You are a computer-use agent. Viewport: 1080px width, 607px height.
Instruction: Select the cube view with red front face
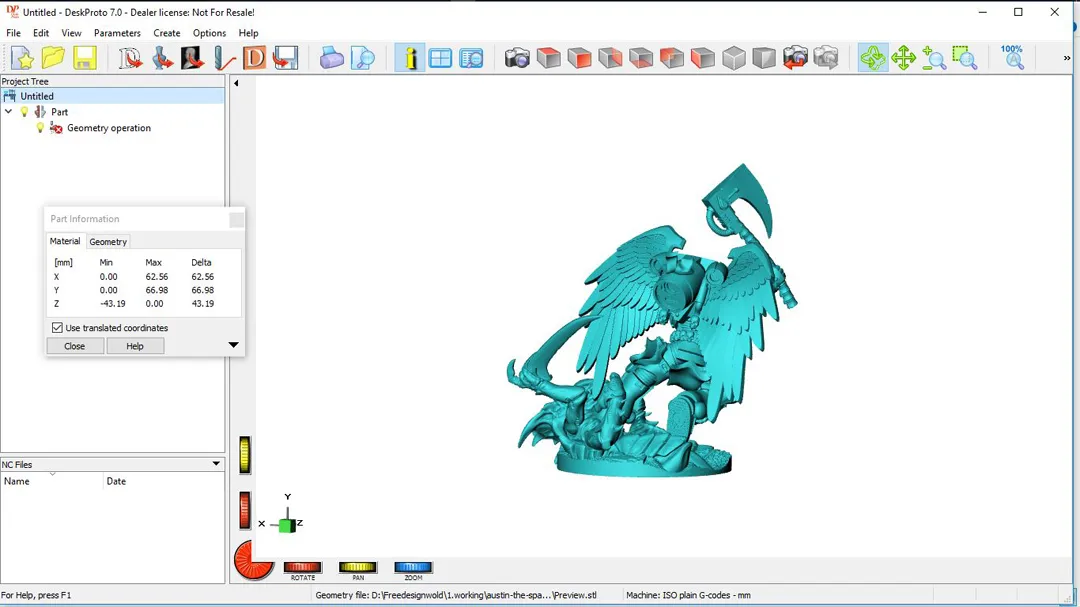(x=579, y=58)
